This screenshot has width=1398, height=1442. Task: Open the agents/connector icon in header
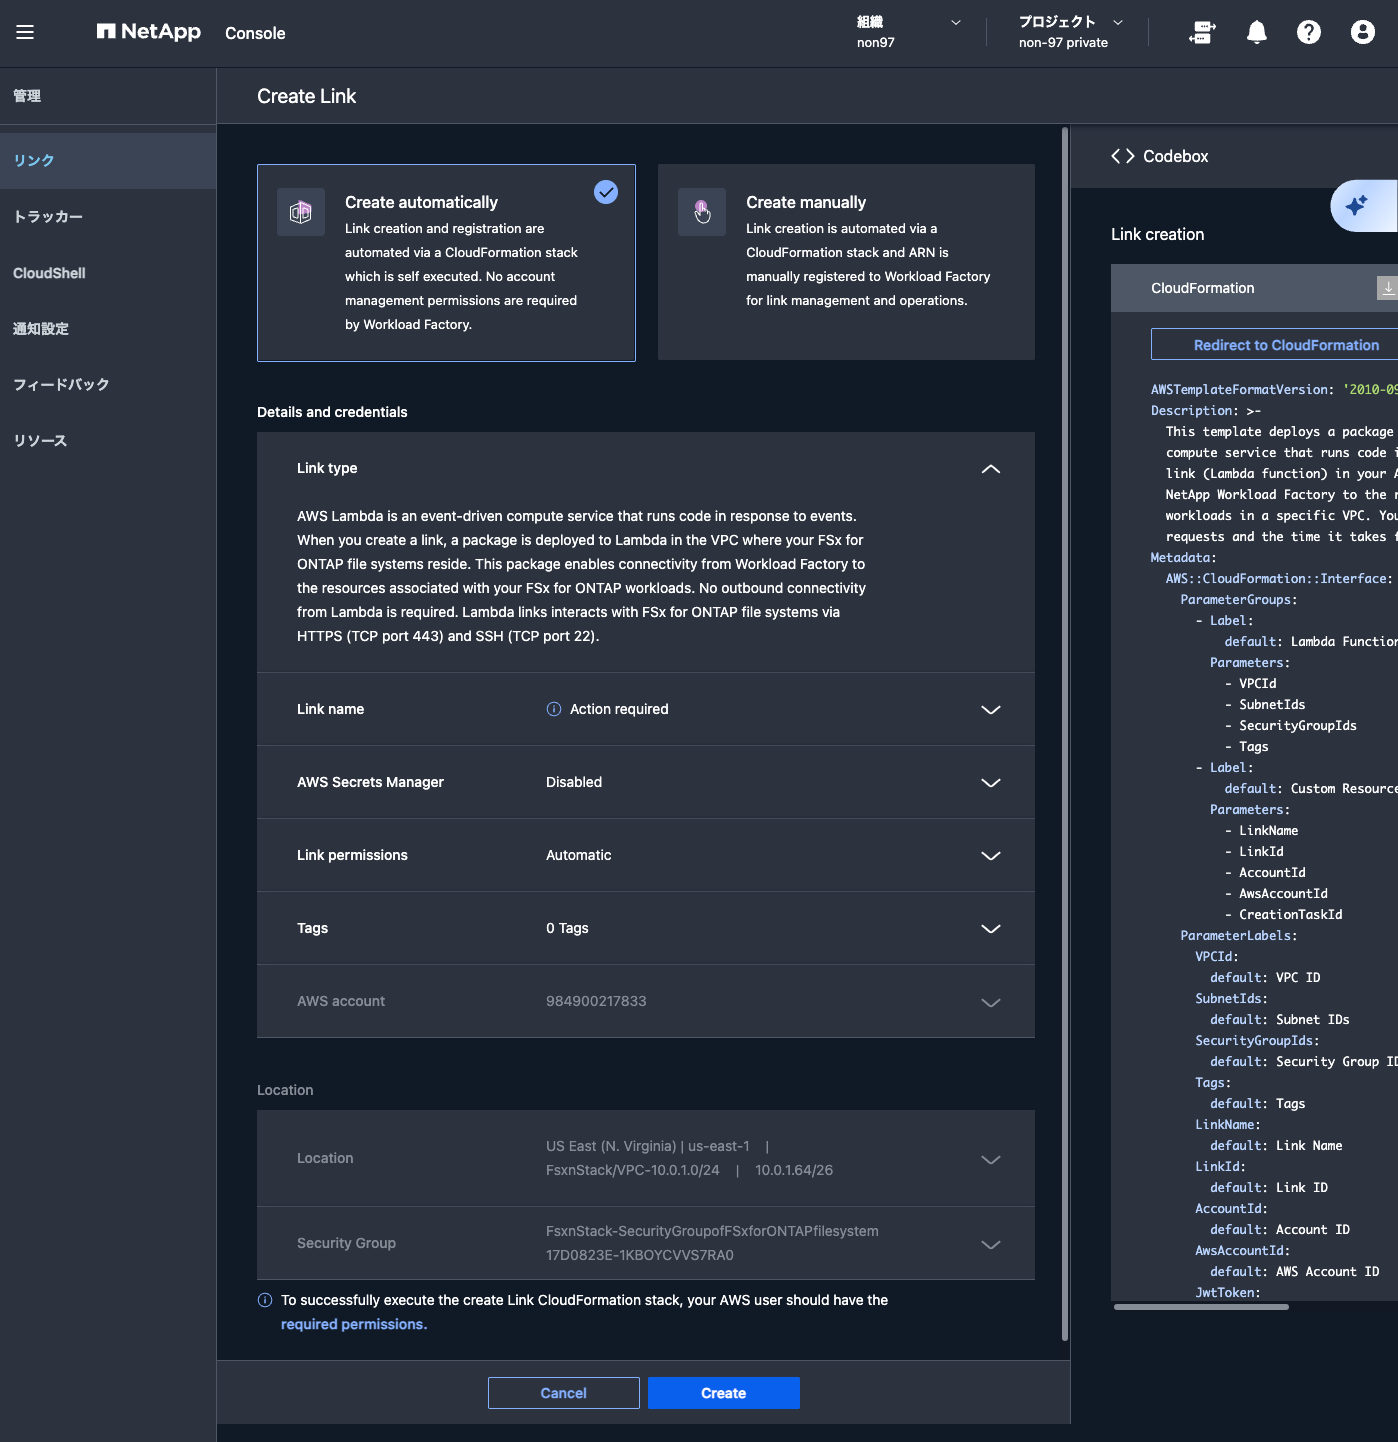(x=1202, y=33)
